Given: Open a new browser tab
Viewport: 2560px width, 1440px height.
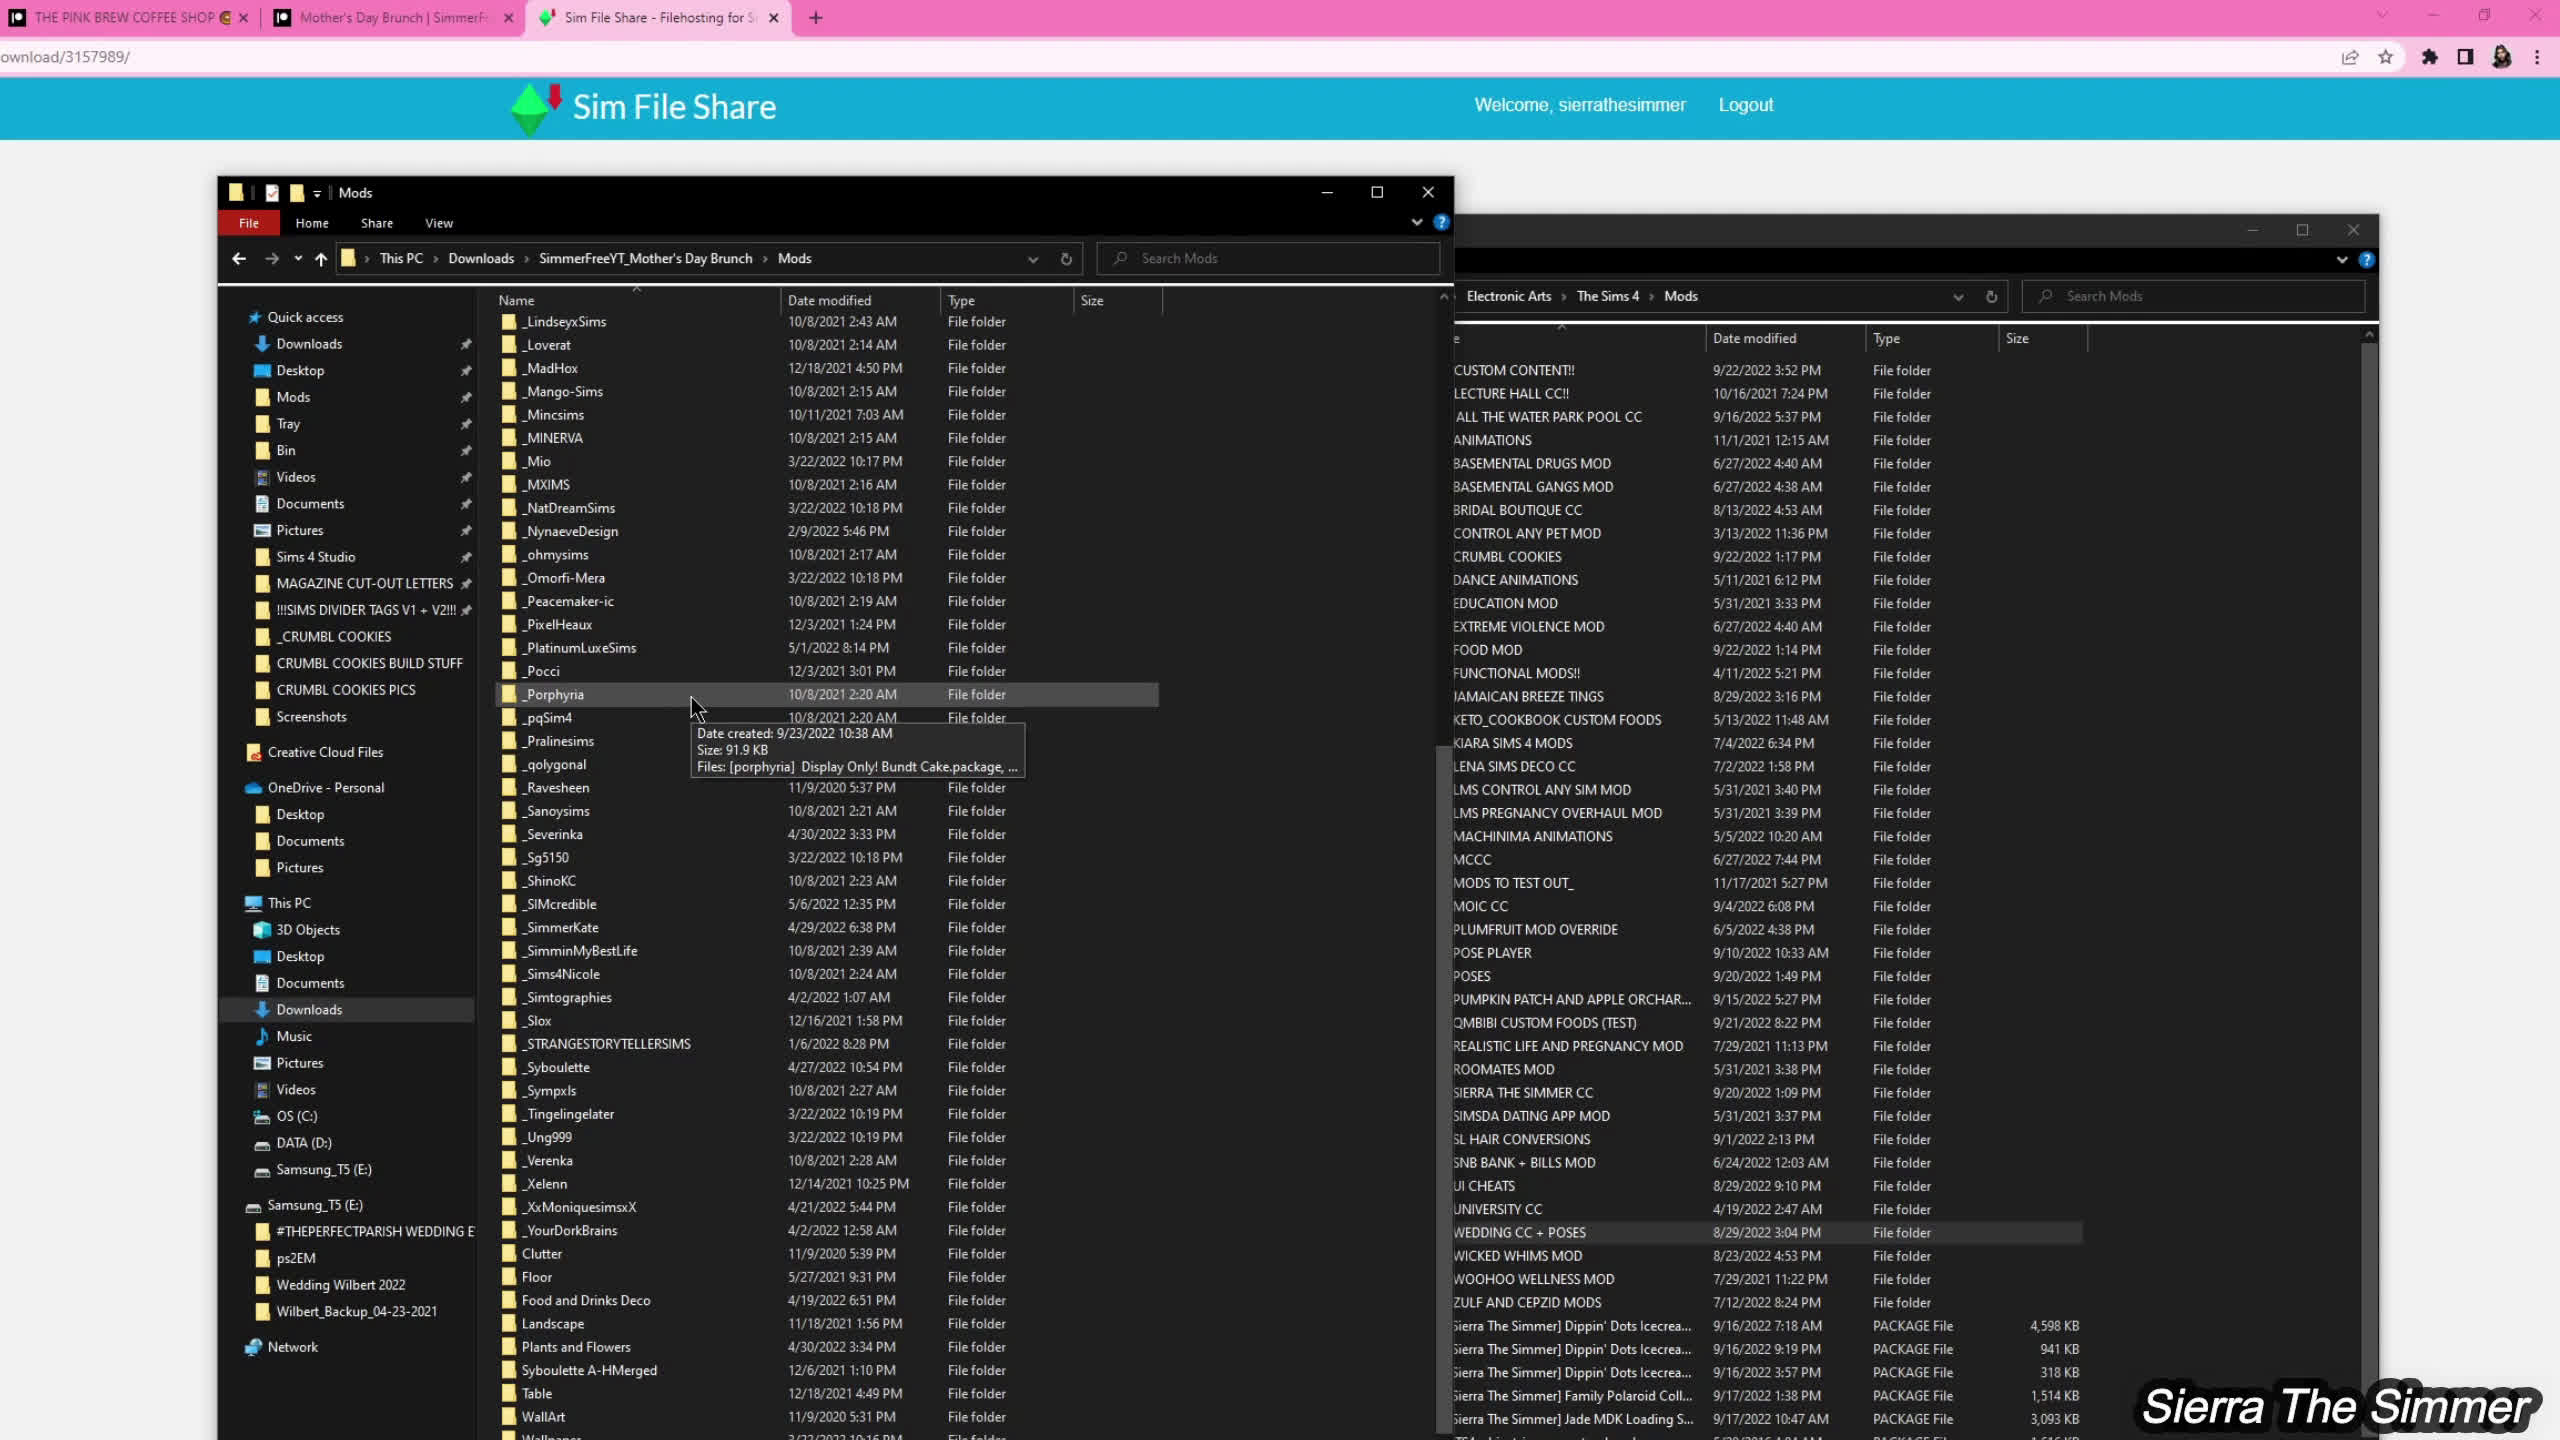Looking at the screenshot, I should [816, 17].
